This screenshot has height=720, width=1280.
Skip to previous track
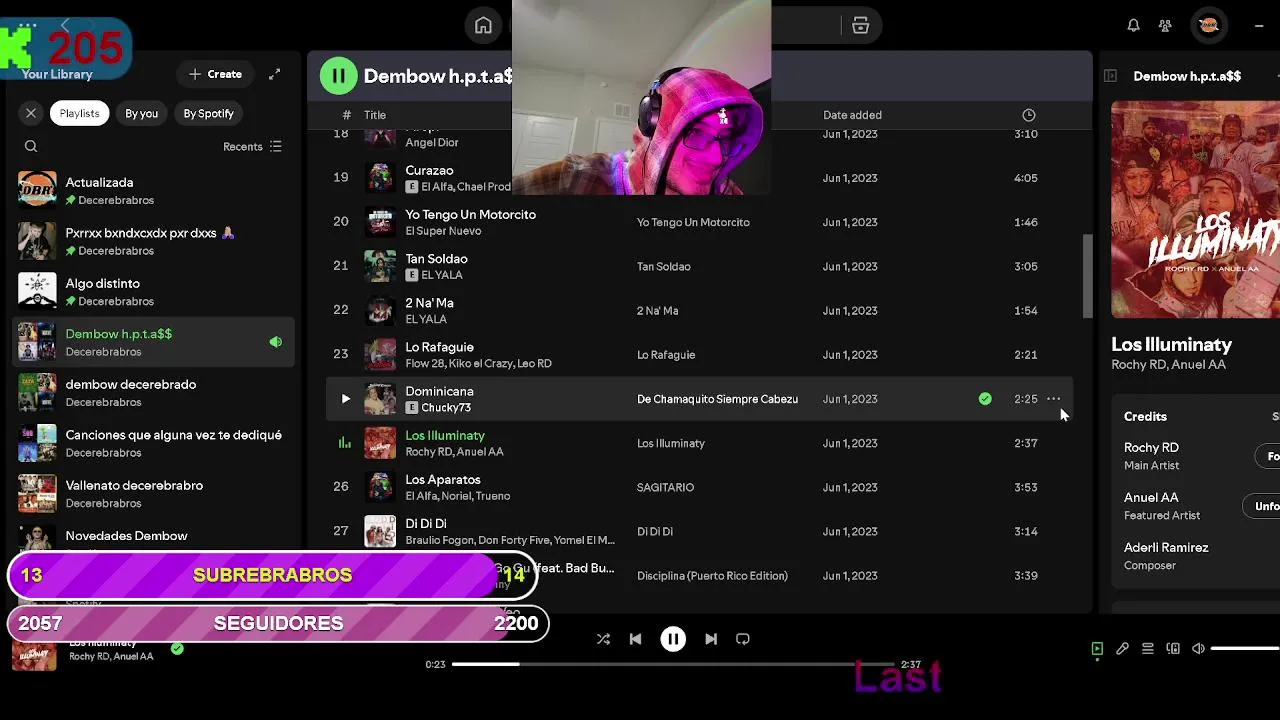(635, 639)
